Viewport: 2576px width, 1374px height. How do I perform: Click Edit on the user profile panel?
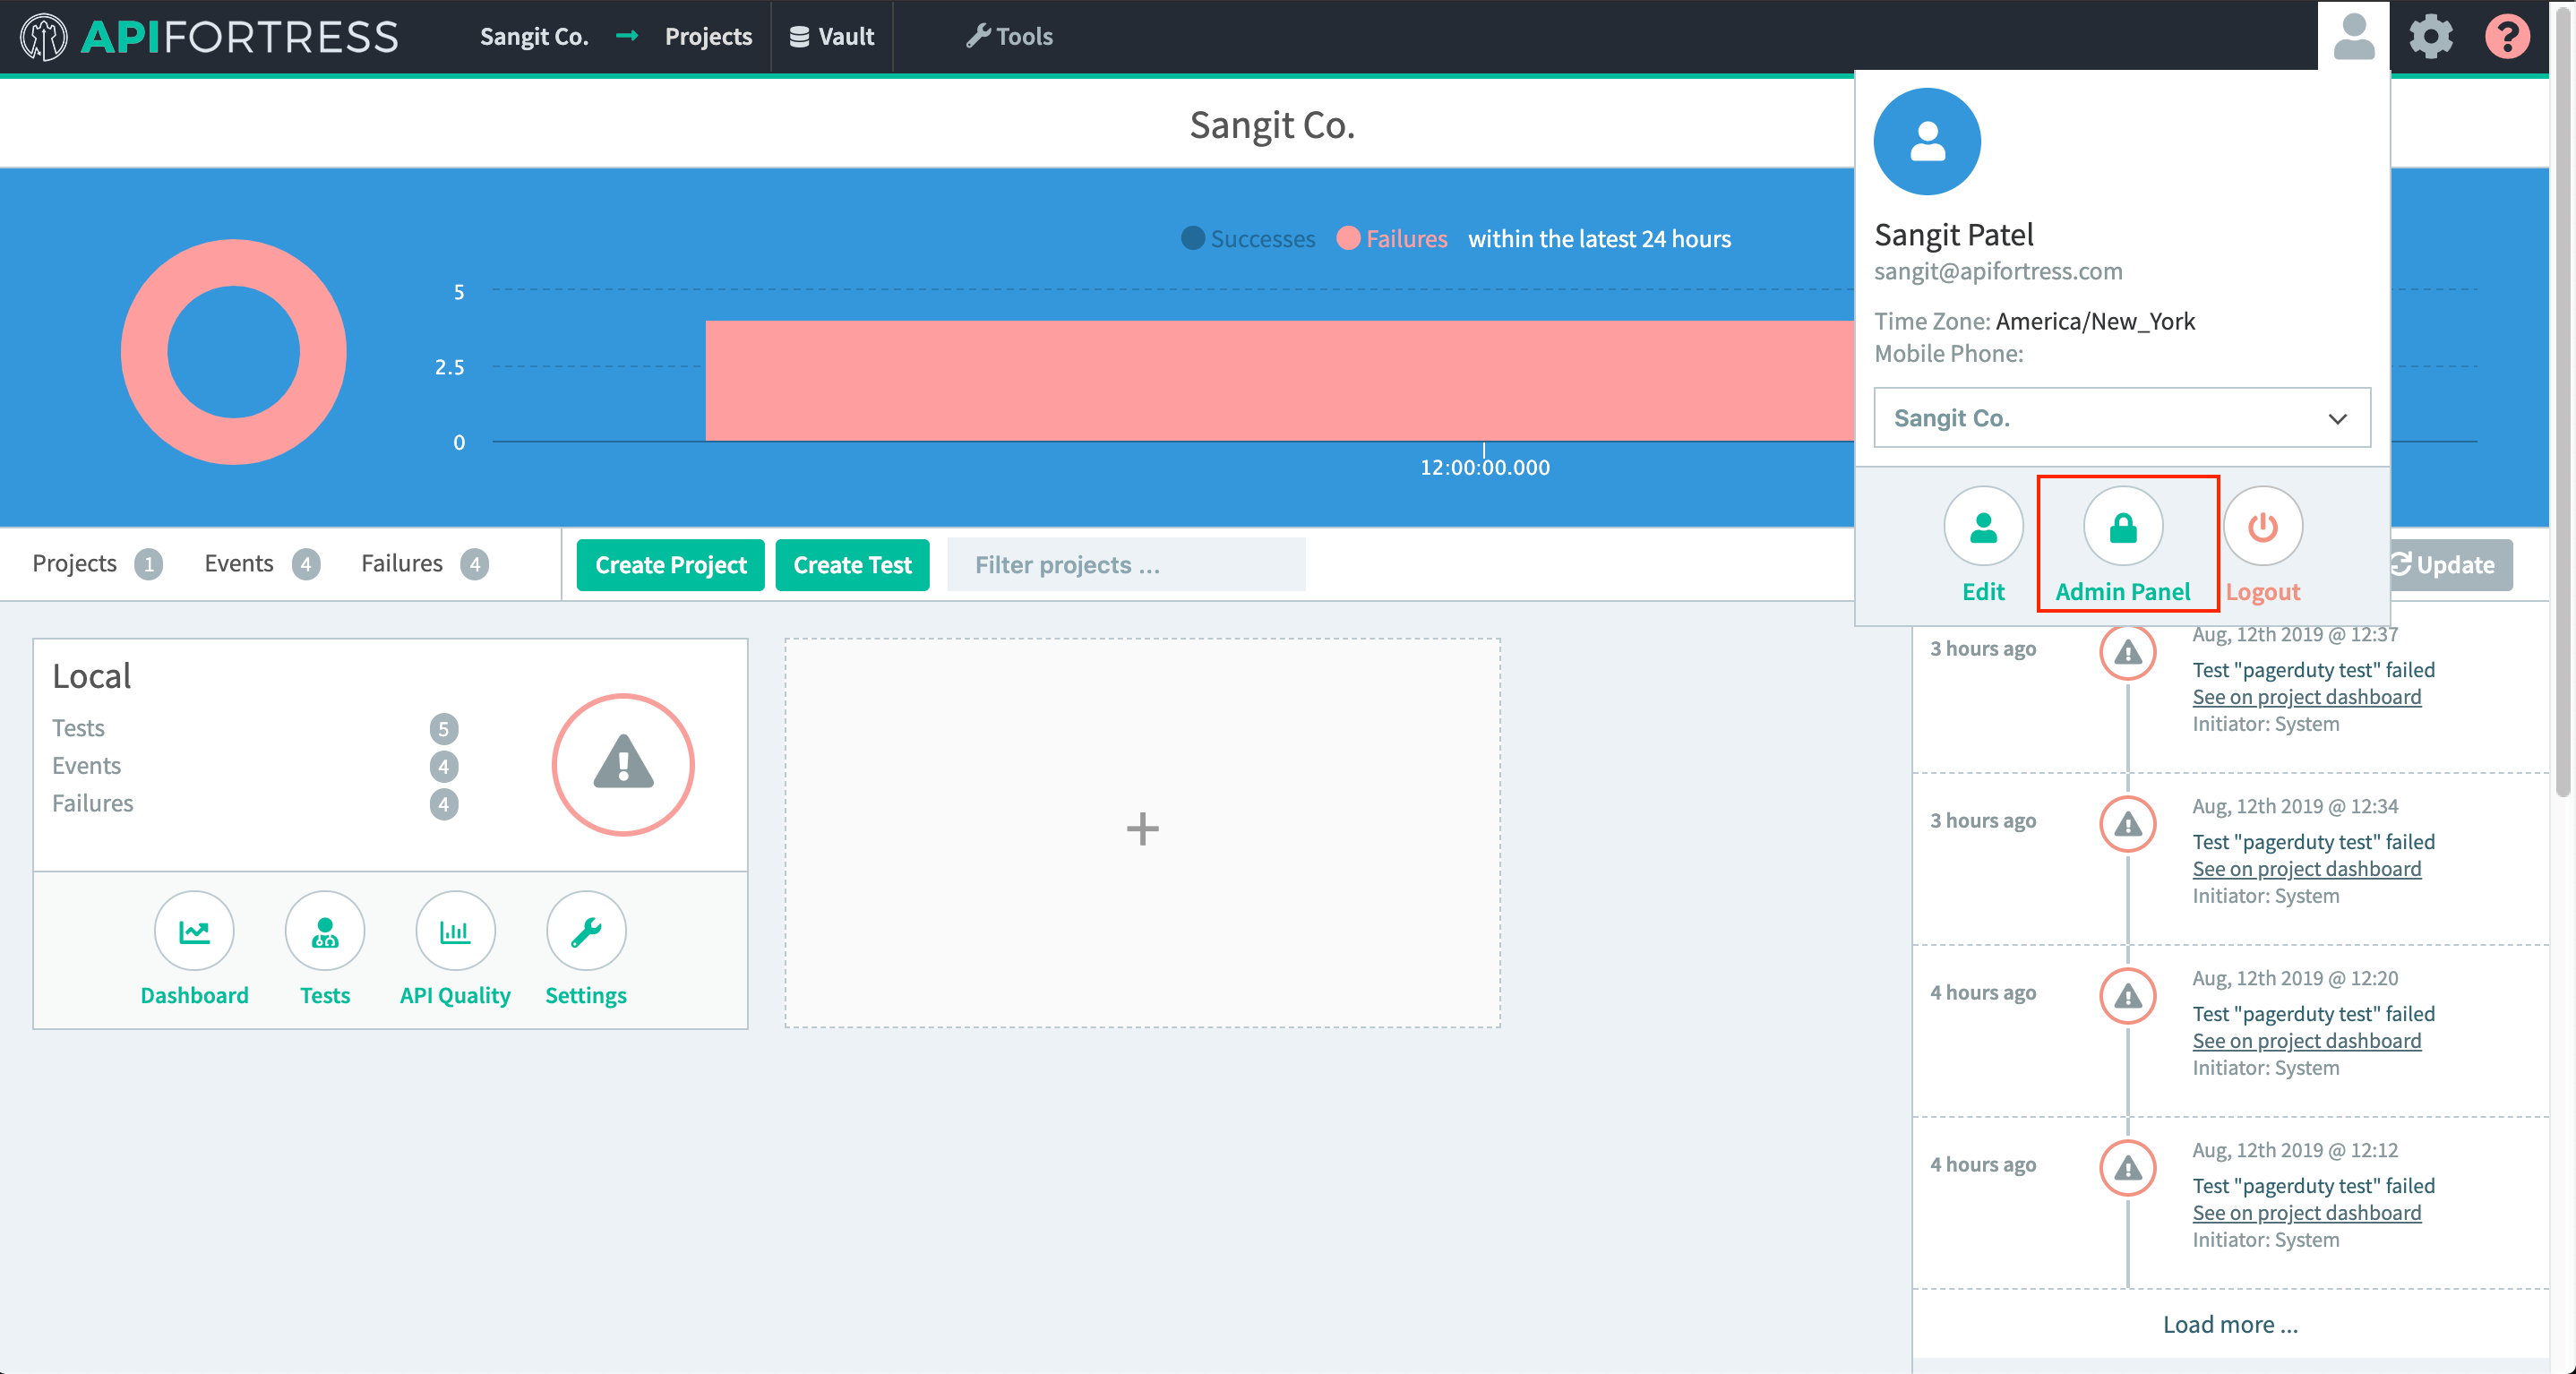tap(1983, 526)
